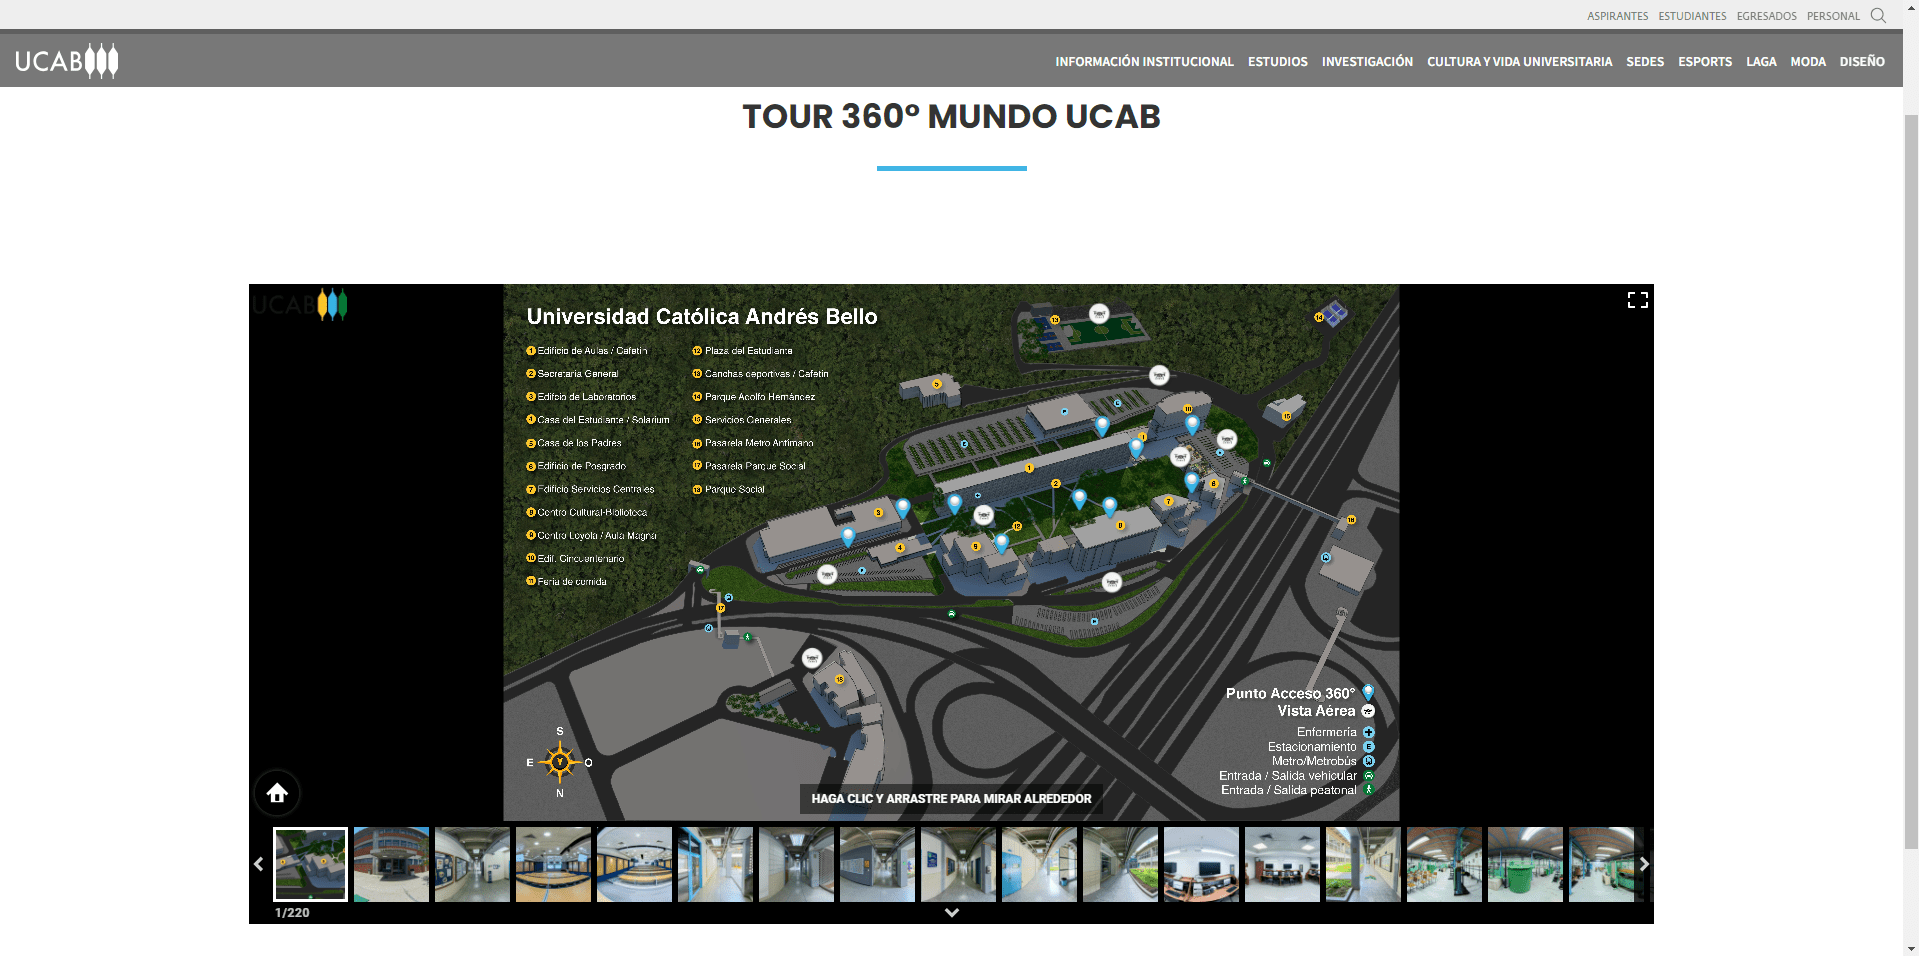Viewport: 1919px width, 956px height.
Task: Click the compass rose on the map
Action: (x=560, y=762)
